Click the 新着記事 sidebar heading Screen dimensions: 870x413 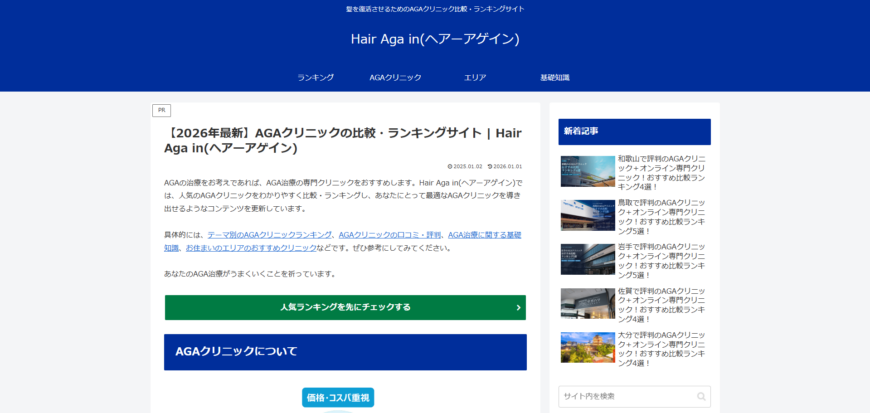tap(634, 132)
